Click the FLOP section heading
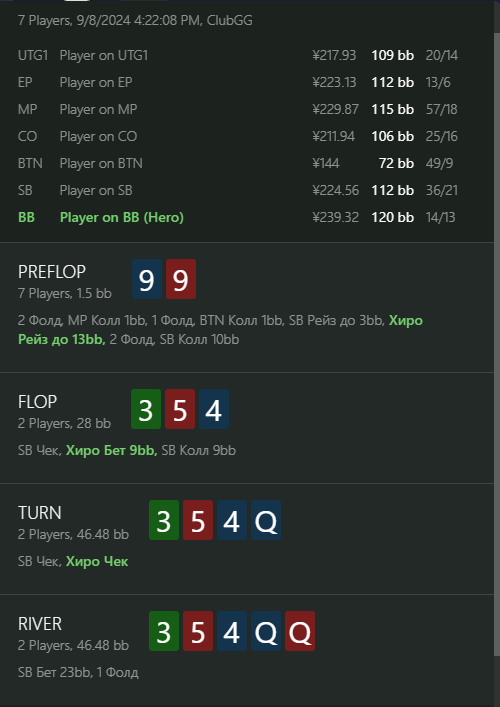The height and width of the screenshot is (707, 500). click(37, 402)
